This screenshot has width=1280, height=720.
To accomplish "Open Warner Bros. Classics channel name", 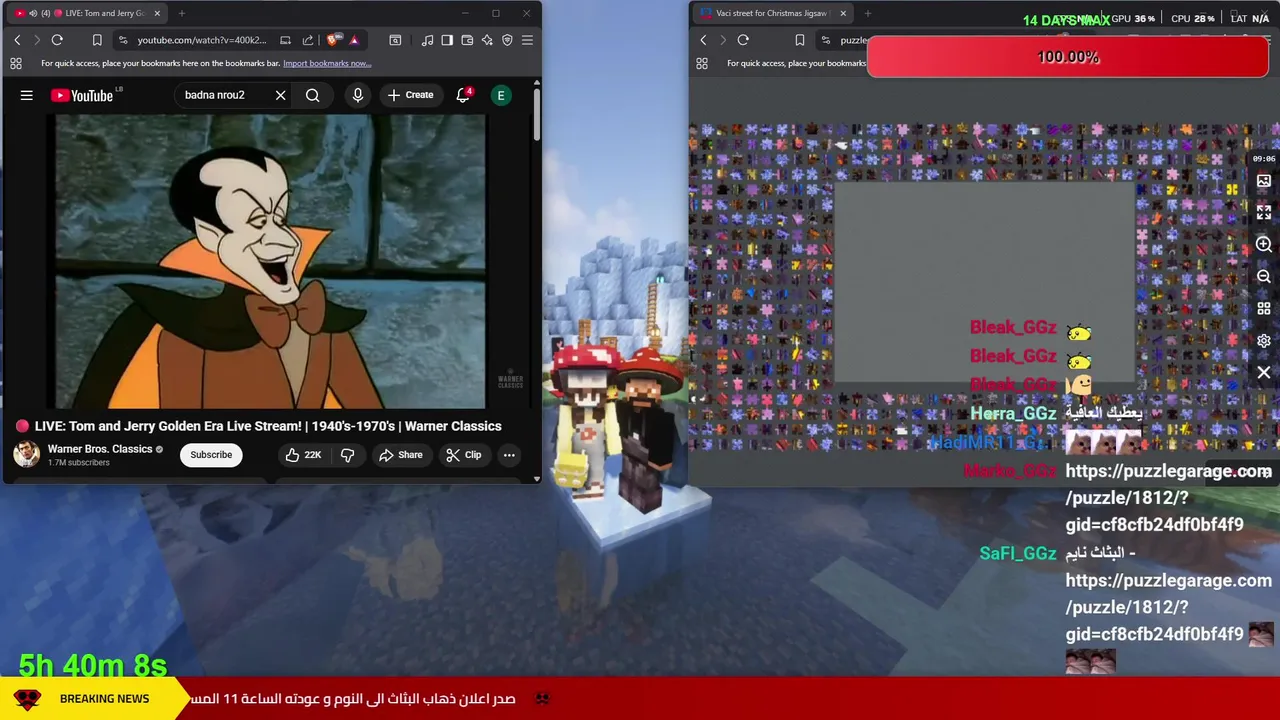I will 100,449.
